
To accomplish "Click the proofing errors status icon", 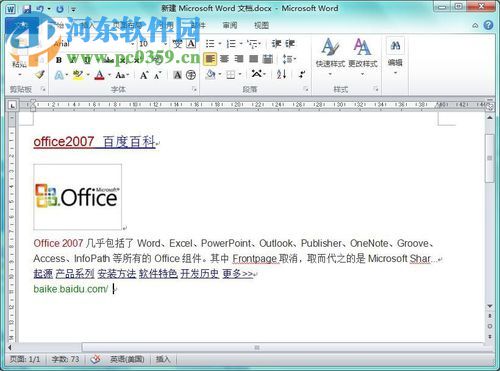I will pos(95,359).
